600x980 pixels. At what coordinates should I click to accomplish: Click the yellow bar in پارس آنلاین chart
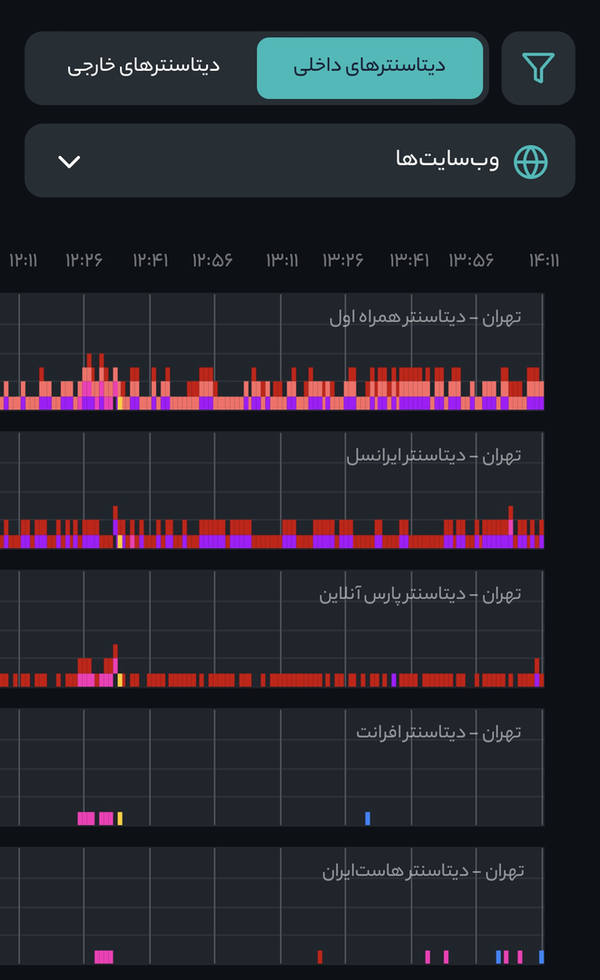(x=120, y=680)
